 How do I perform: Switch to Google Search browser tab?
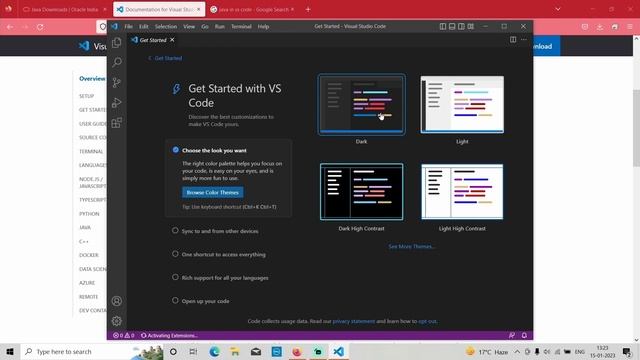(x=253, y=9)
